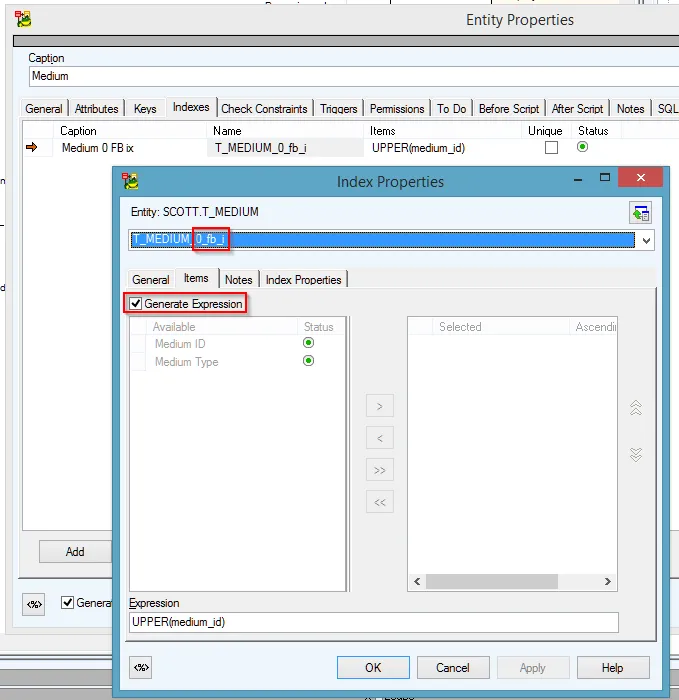
Task: Open the Keys tab
Action: (145, 109)
